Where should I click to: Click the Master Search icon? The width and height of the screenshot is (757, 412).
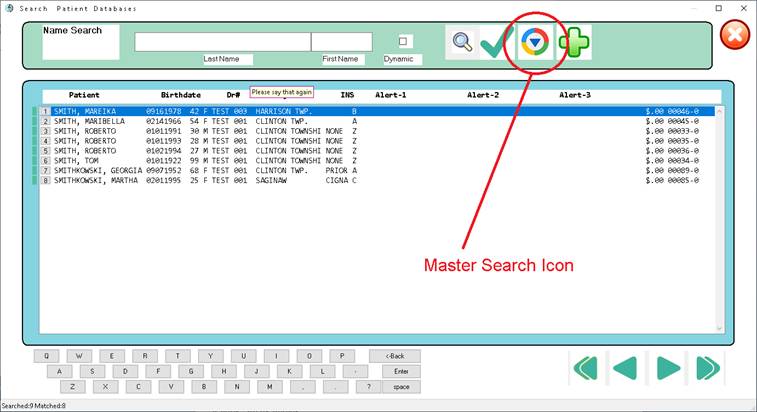click(536, 42)
